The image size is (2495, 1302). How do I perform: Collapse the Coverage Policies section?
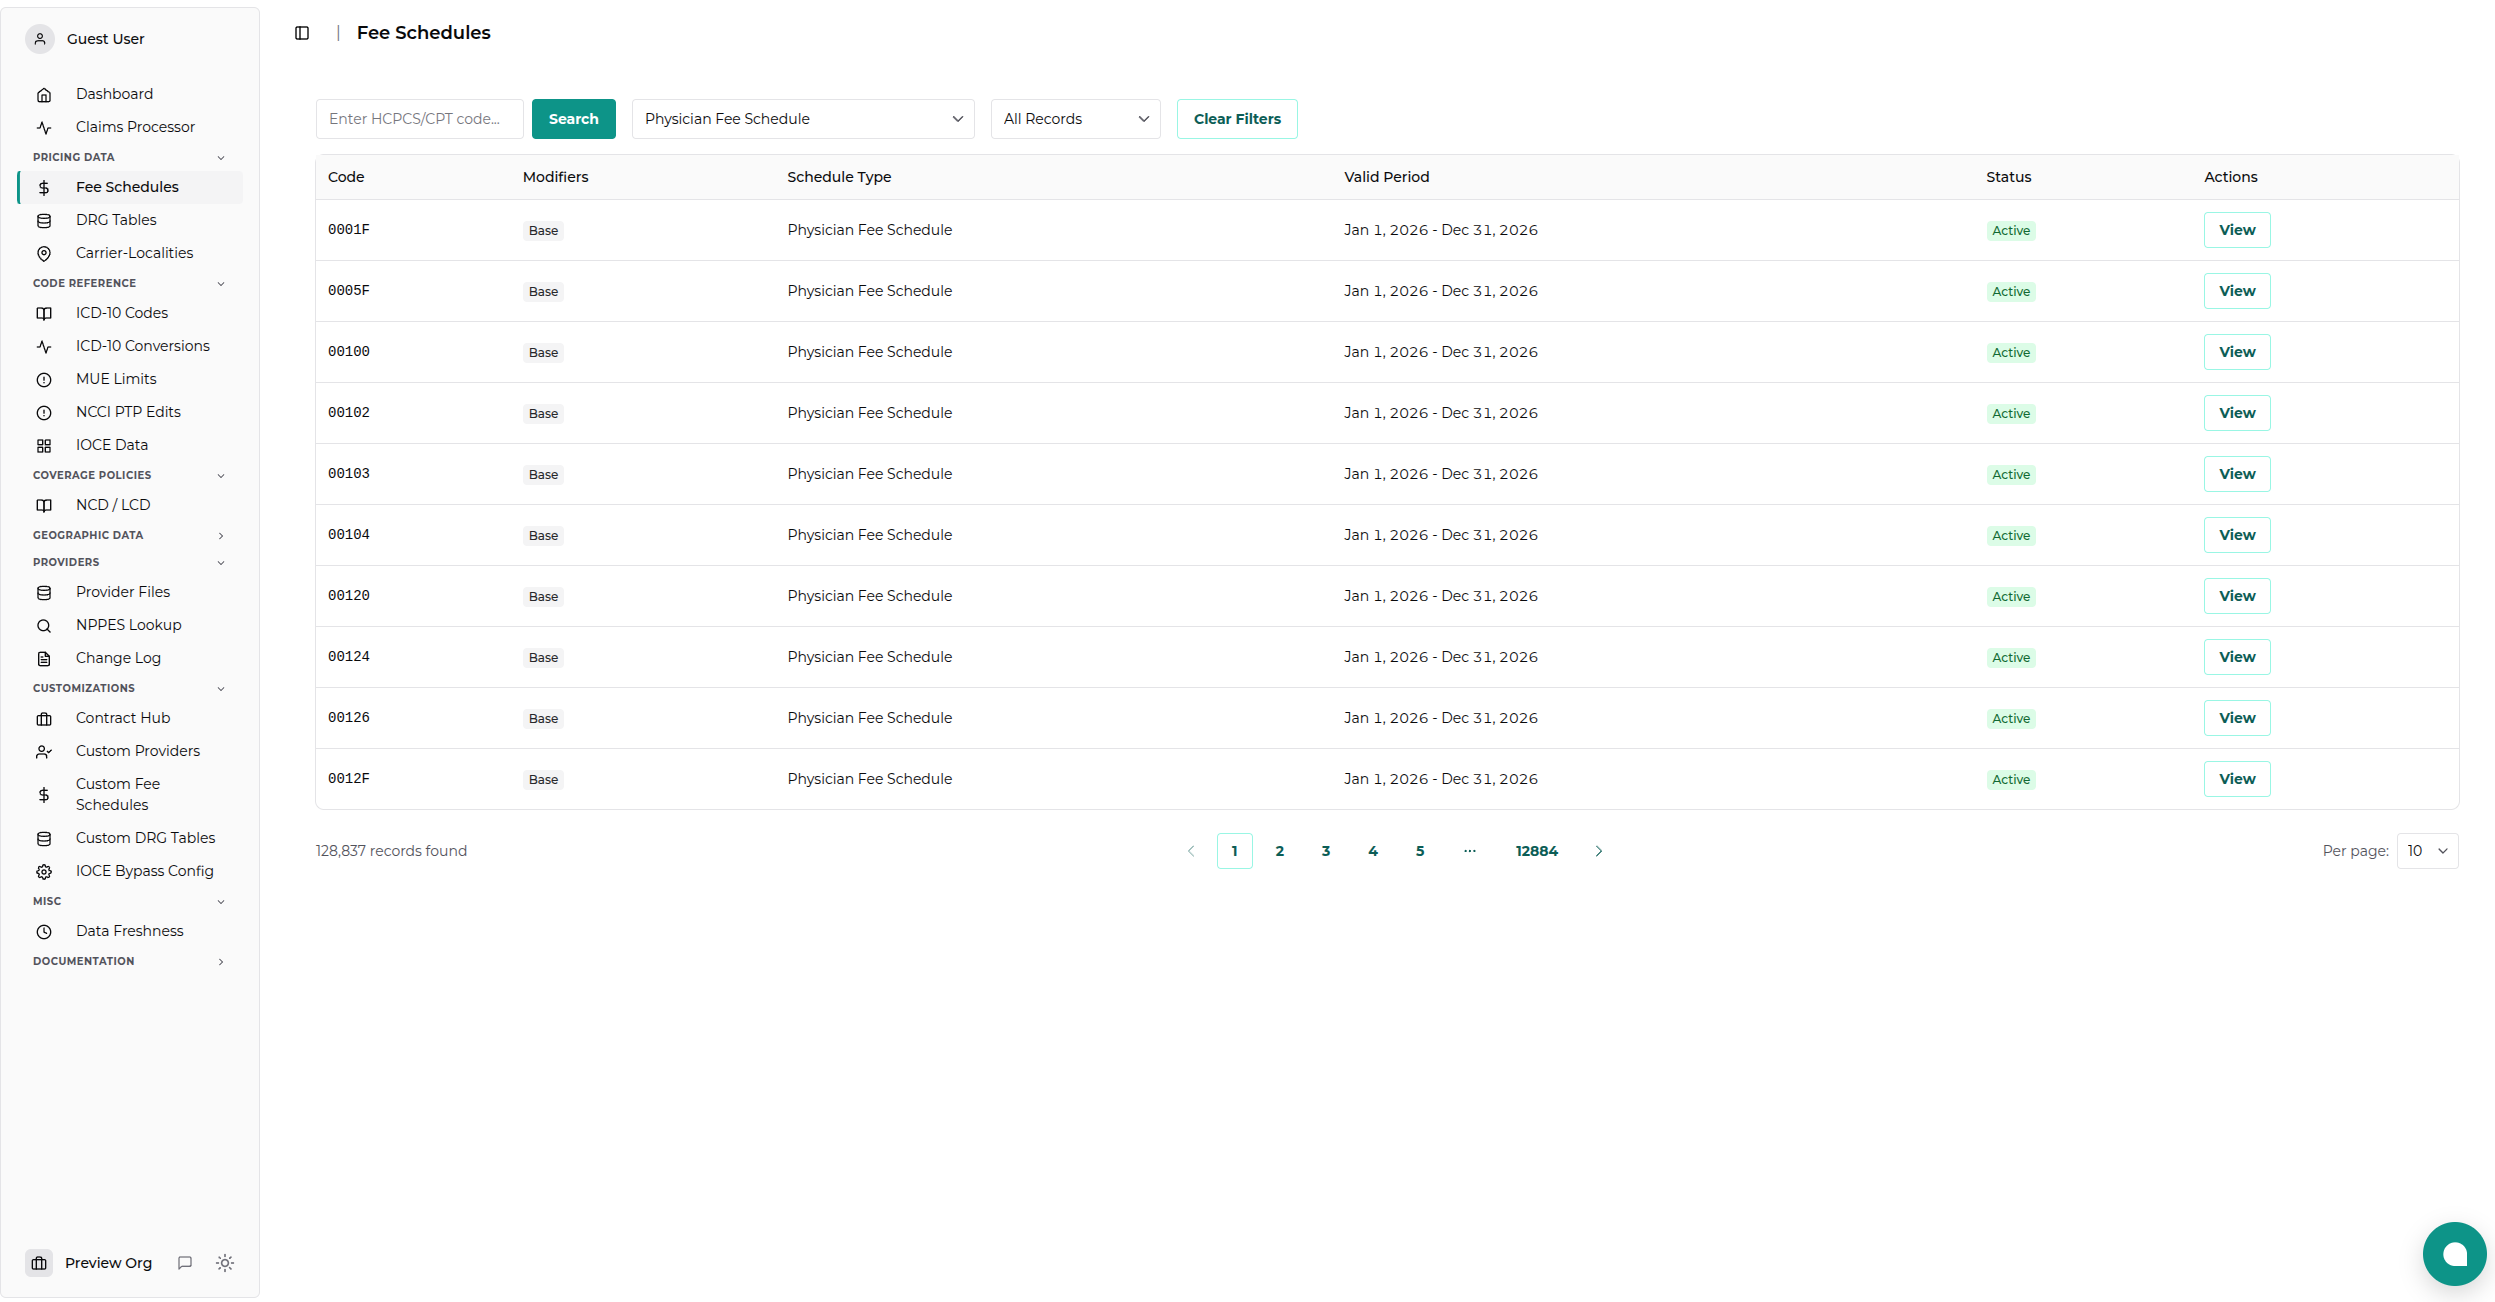click(221, 476)
